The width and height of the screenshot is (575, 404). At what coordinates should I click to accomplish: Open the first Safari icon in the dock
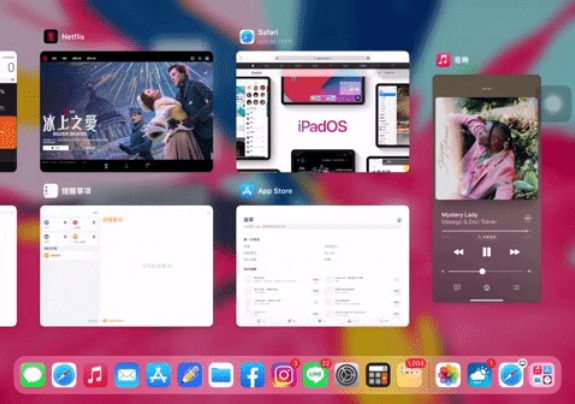pos(64,375)
